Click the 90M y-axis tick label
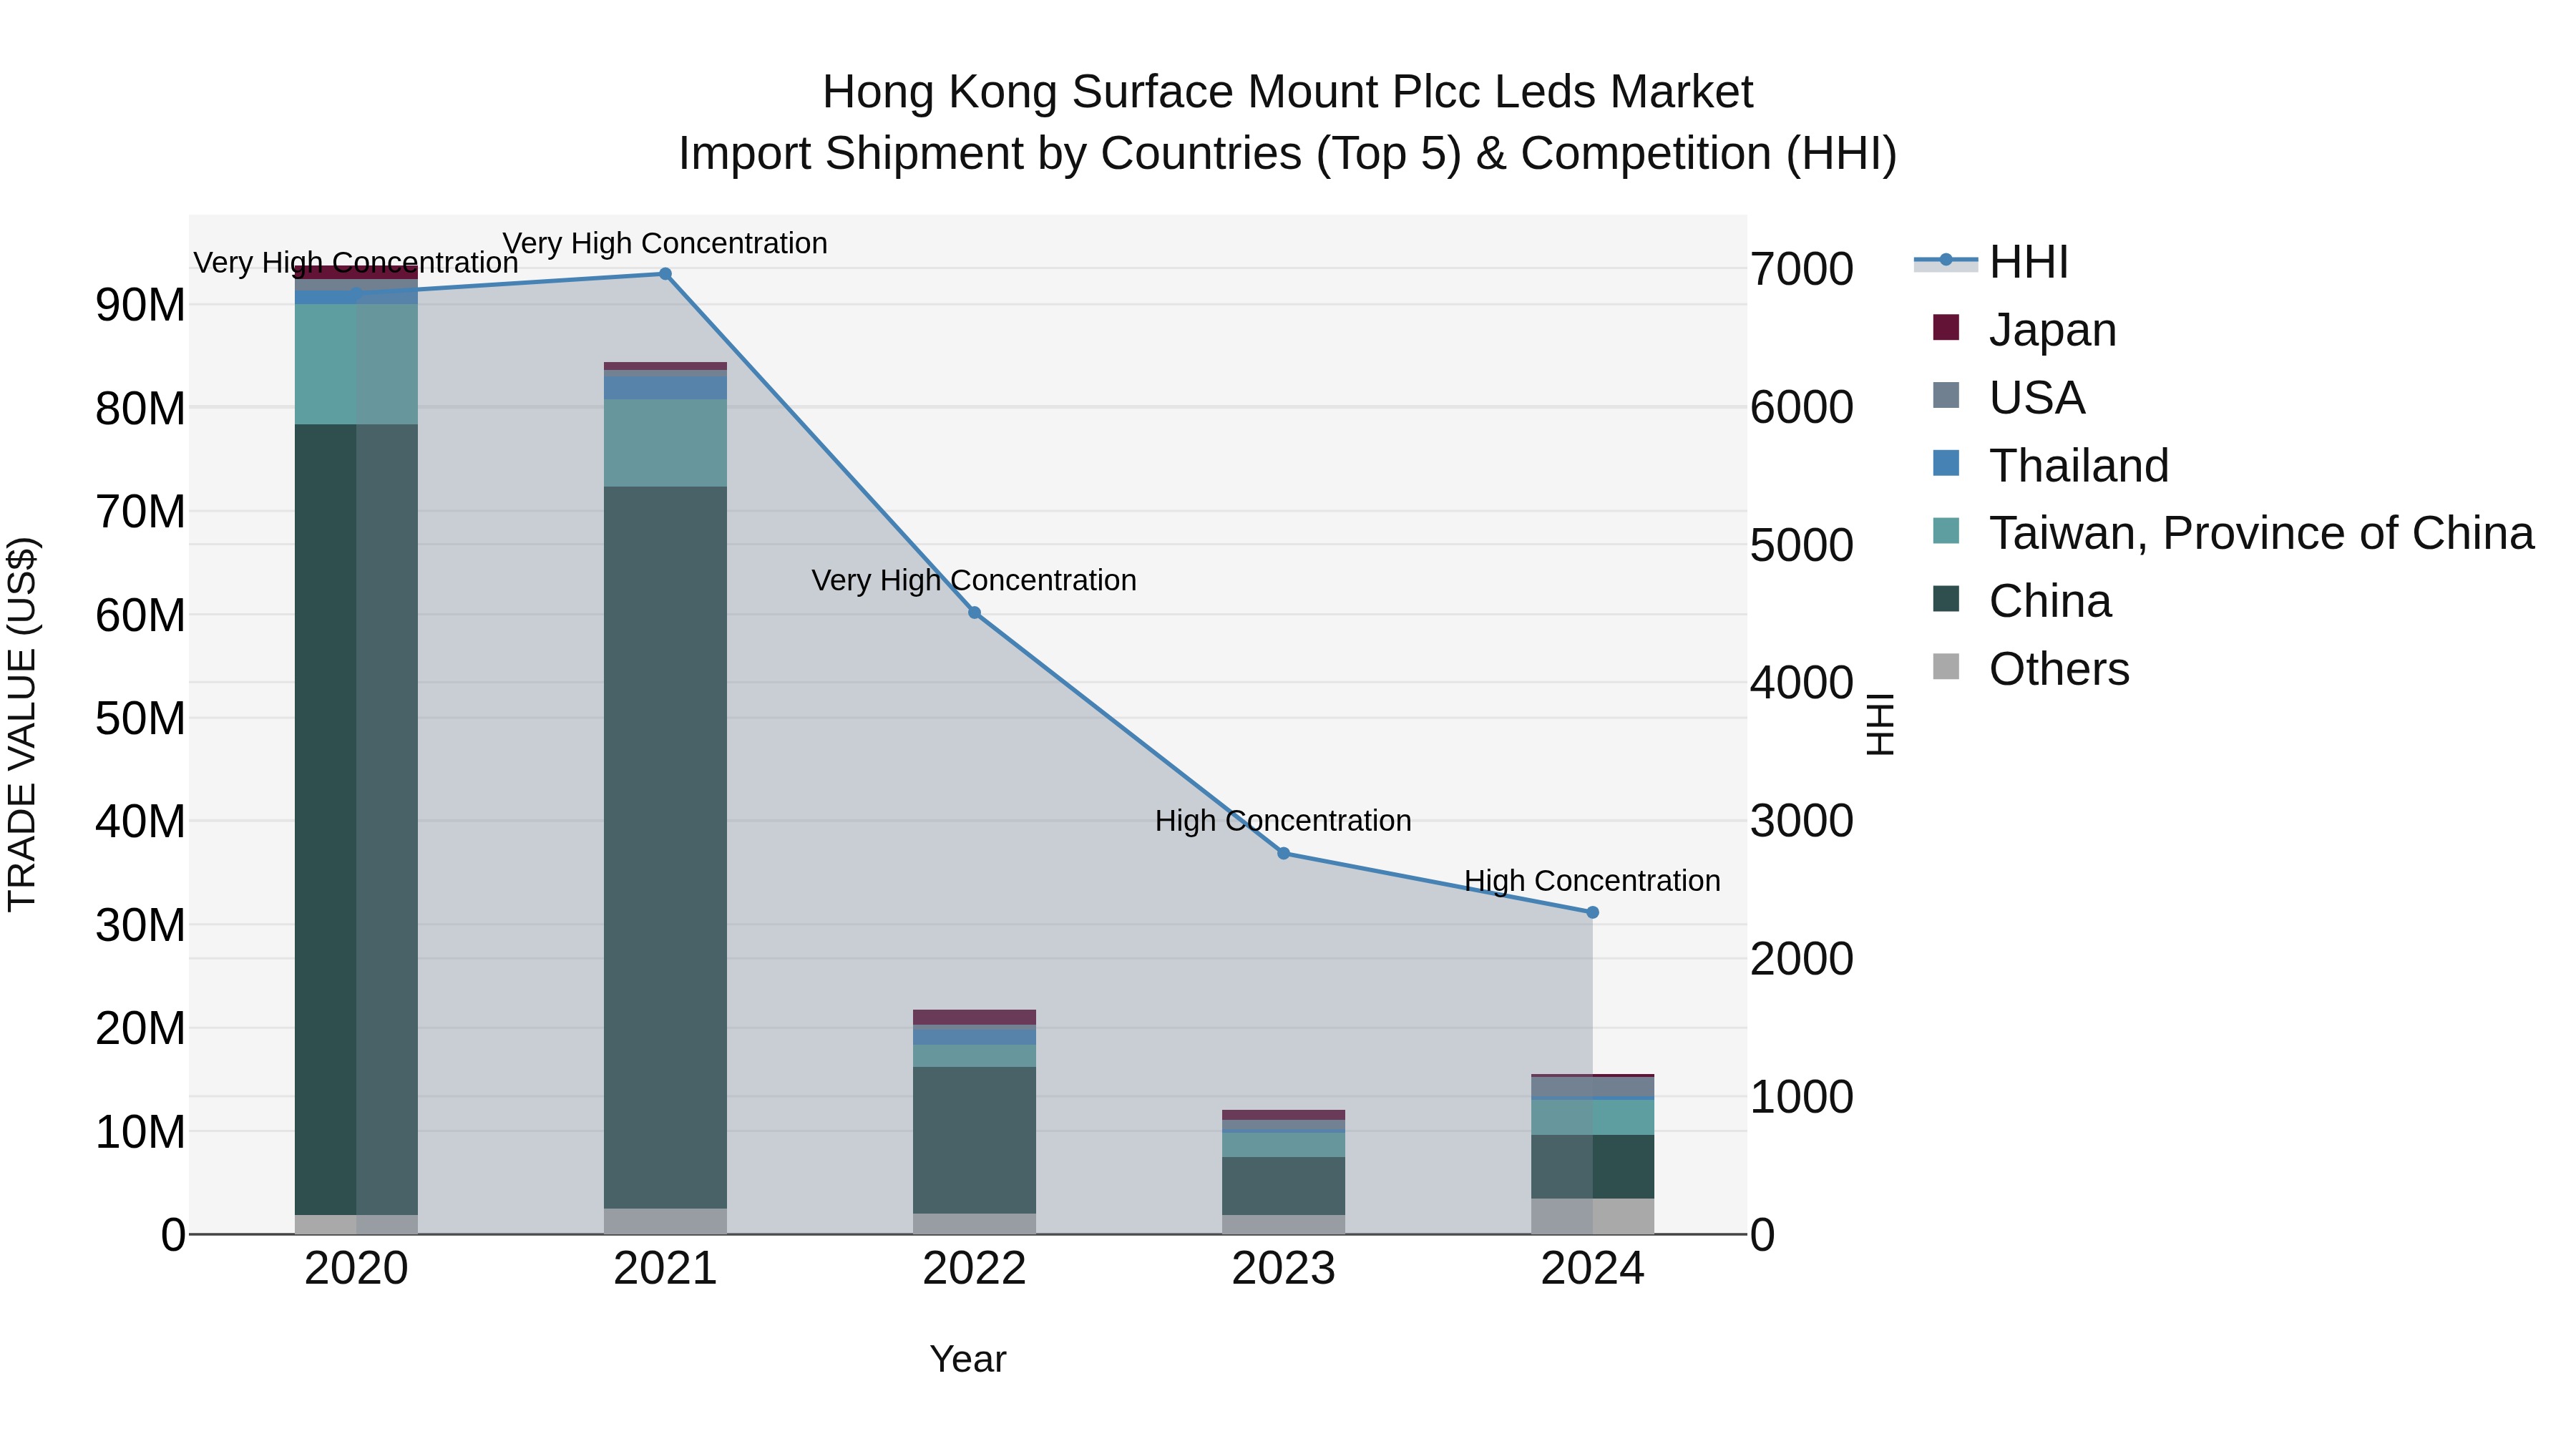The height and width of the screenshot is (1449, 2576). coord(140,305)
